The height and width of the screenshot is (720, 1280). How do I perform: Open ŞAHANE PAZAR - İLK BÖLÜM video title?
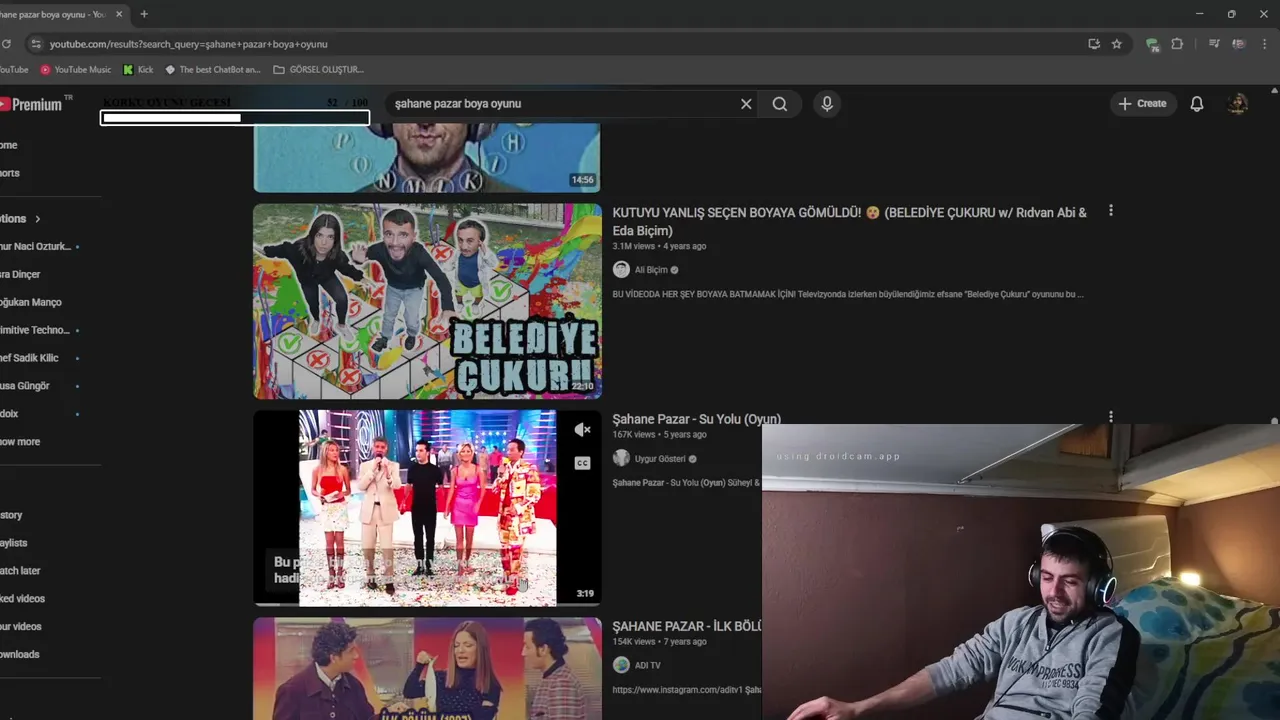coord(687,626)
